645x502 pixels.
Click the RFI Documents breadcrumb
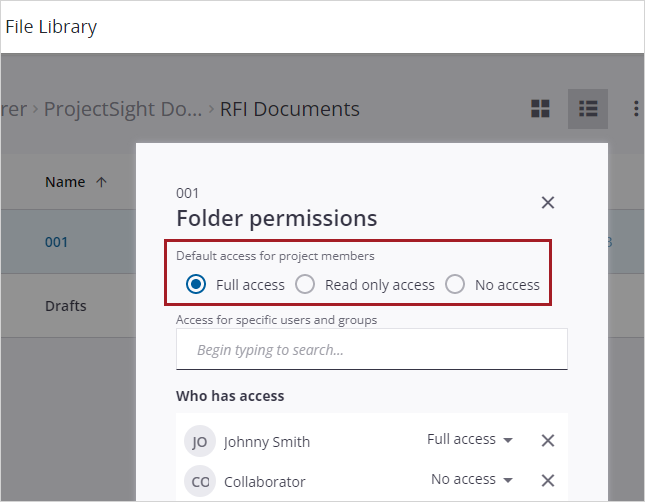click(290, 109)
